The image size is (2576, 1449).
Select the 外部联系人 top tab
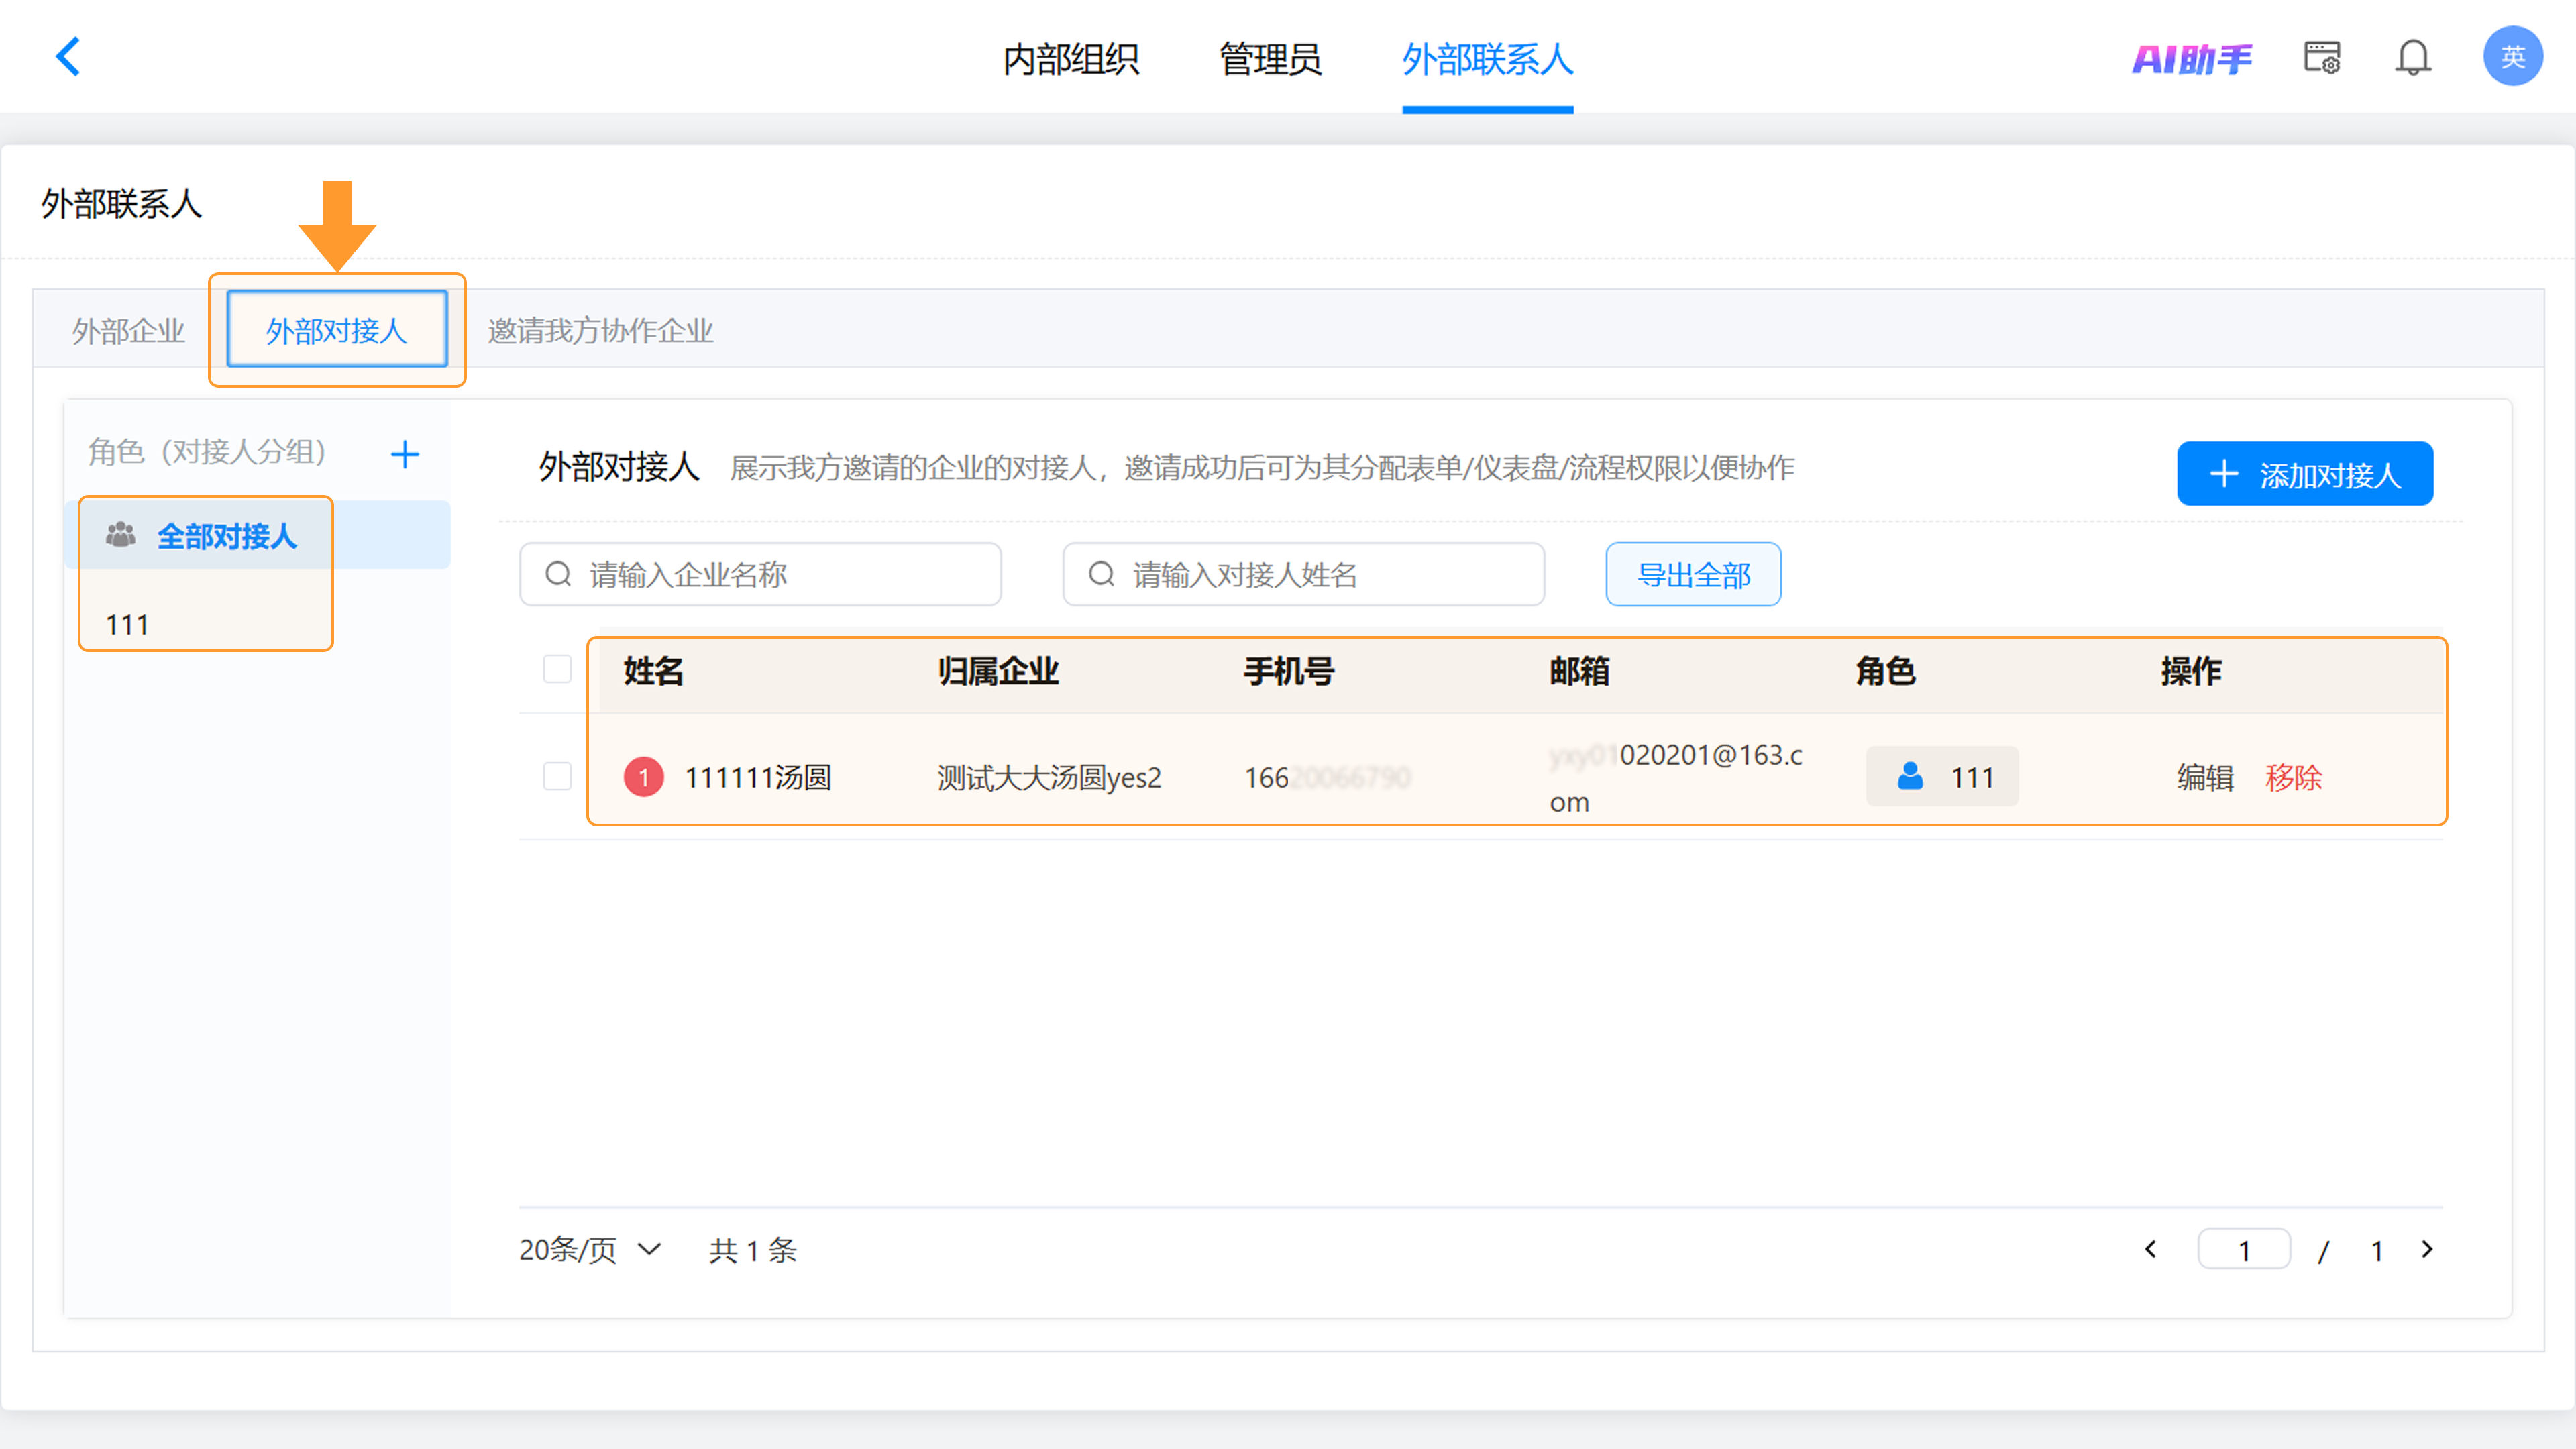pos(1487,59)
